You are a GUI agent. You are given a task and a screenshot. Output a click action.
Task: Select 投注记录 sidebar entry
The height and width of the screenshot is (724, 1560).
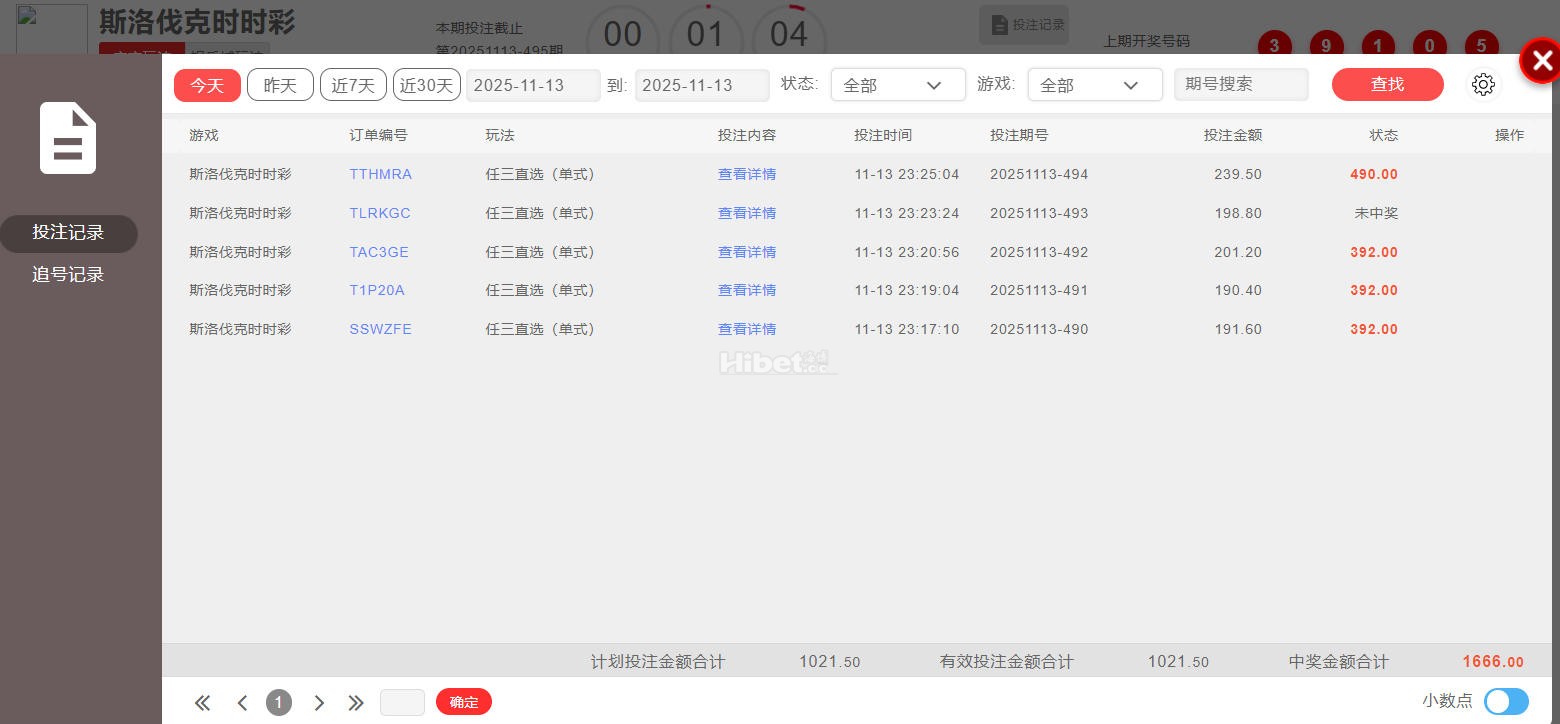67,233
